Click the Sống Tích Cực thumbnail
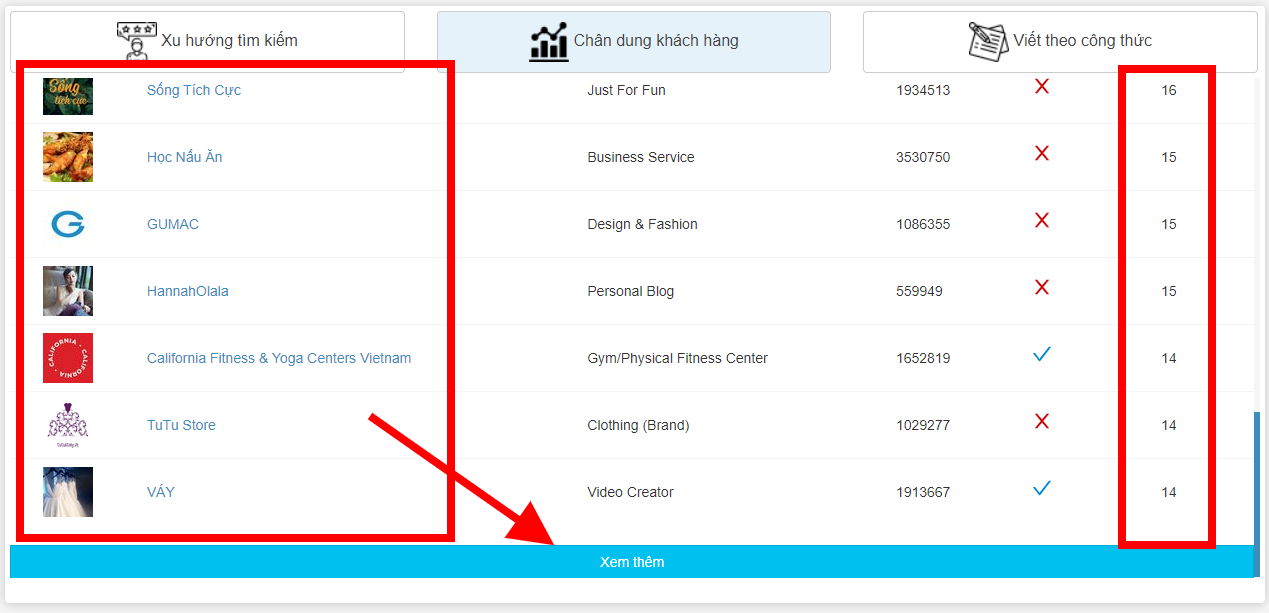This screenshot has width=1269, height=613. 68,97
